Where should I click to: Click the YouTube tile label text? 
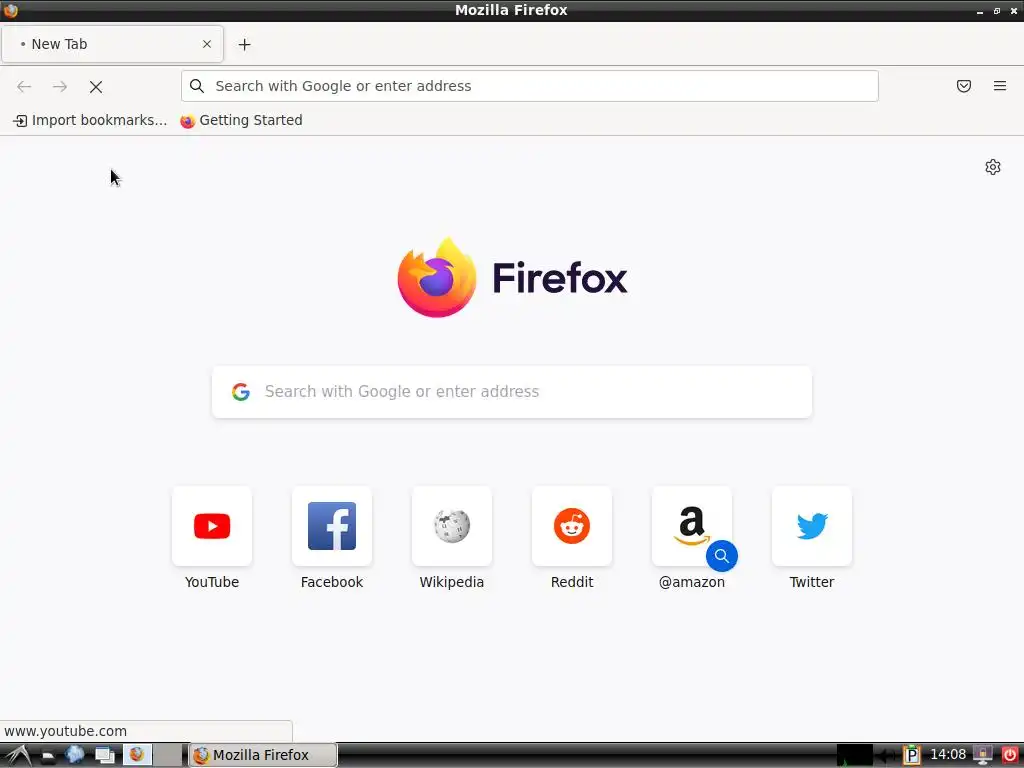point(212,582)
